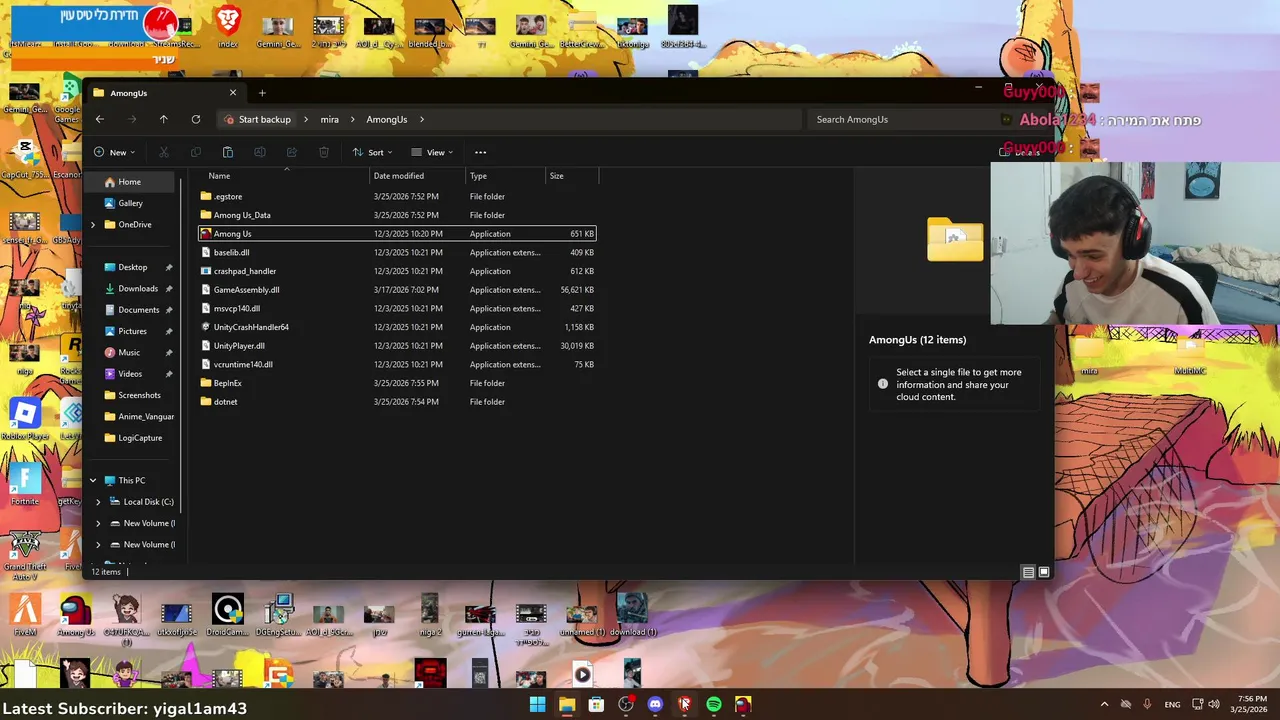Go back in File Explorer

coord(99,119)
